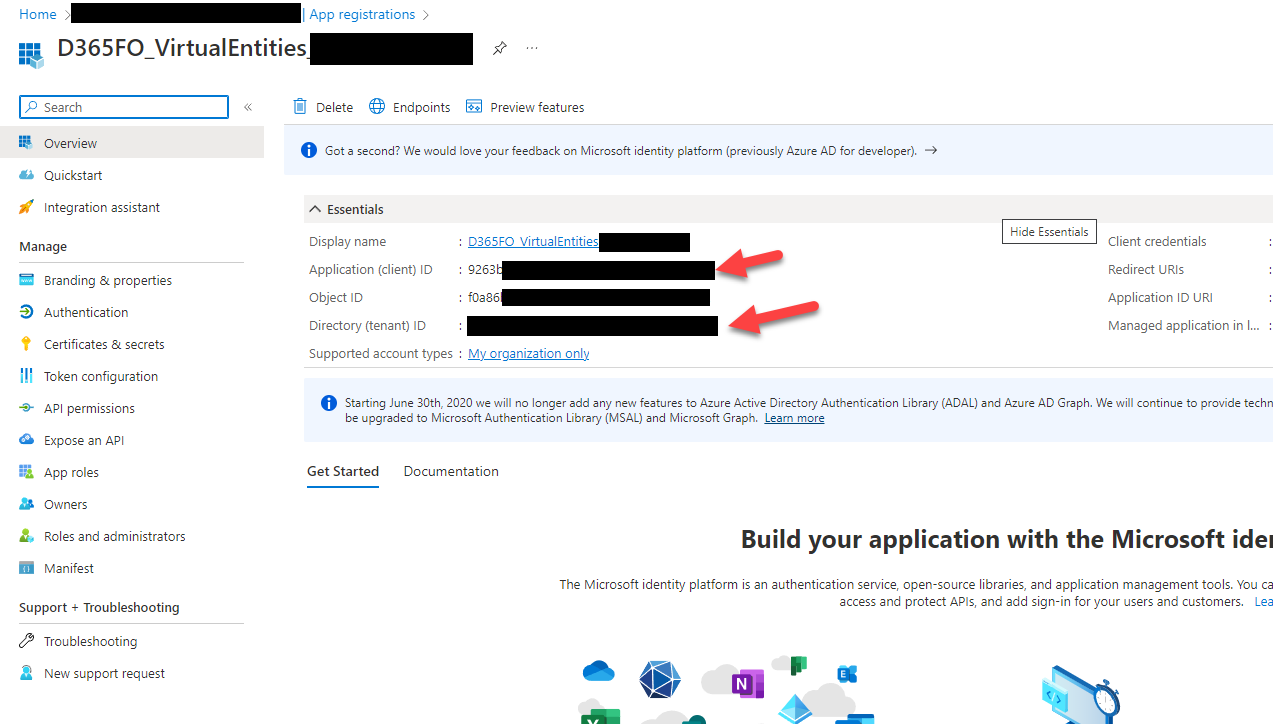Open the more options ellipsis
The image size is (1273, 724).
(x=532, y=48)
